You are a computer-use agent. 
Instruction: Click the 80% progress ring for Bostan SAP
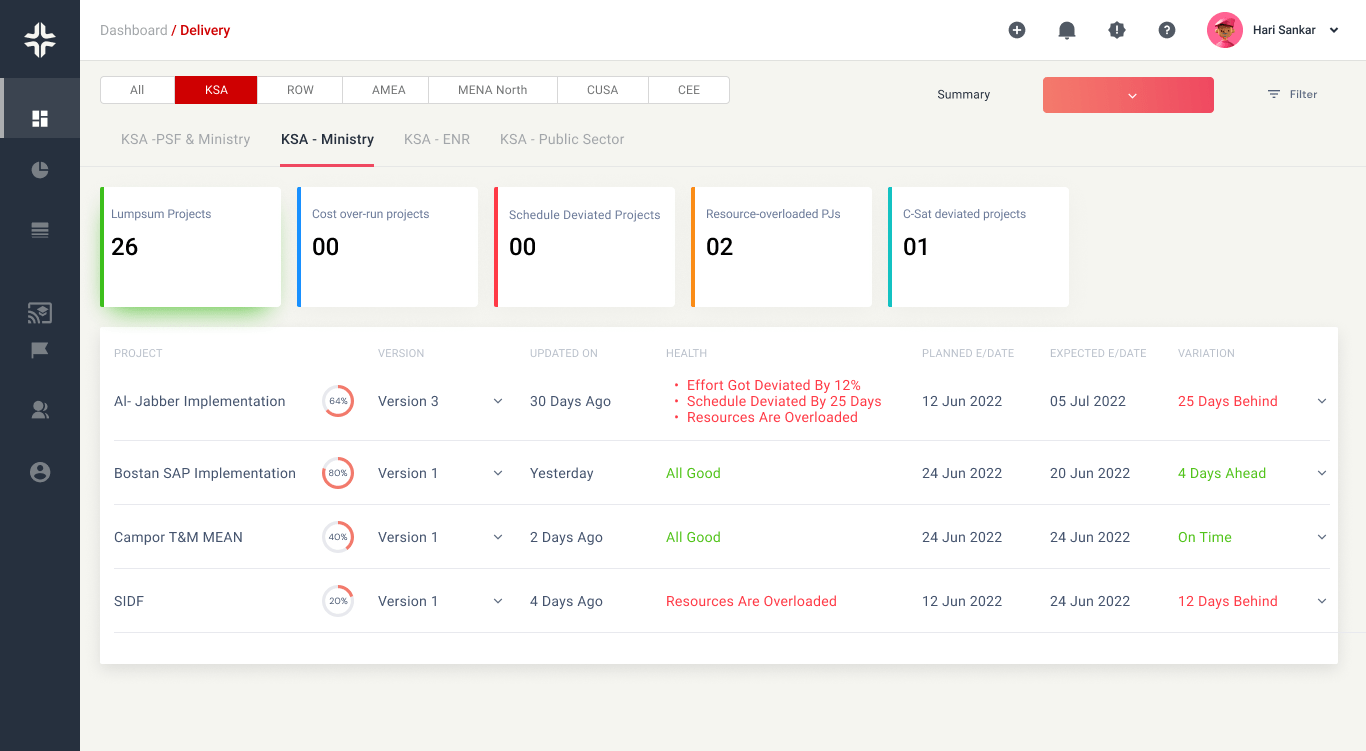338,473
